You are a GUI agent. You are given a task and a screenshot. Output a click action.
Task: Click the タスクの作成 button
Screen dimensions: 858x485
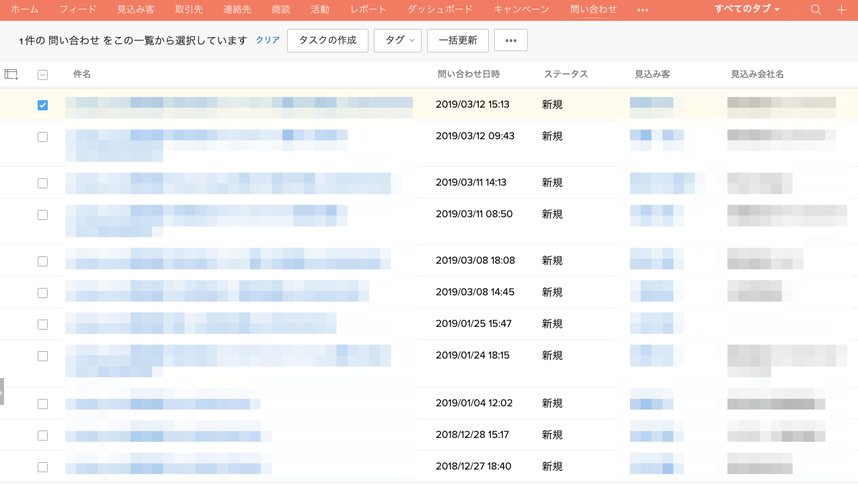coord(328,41)
